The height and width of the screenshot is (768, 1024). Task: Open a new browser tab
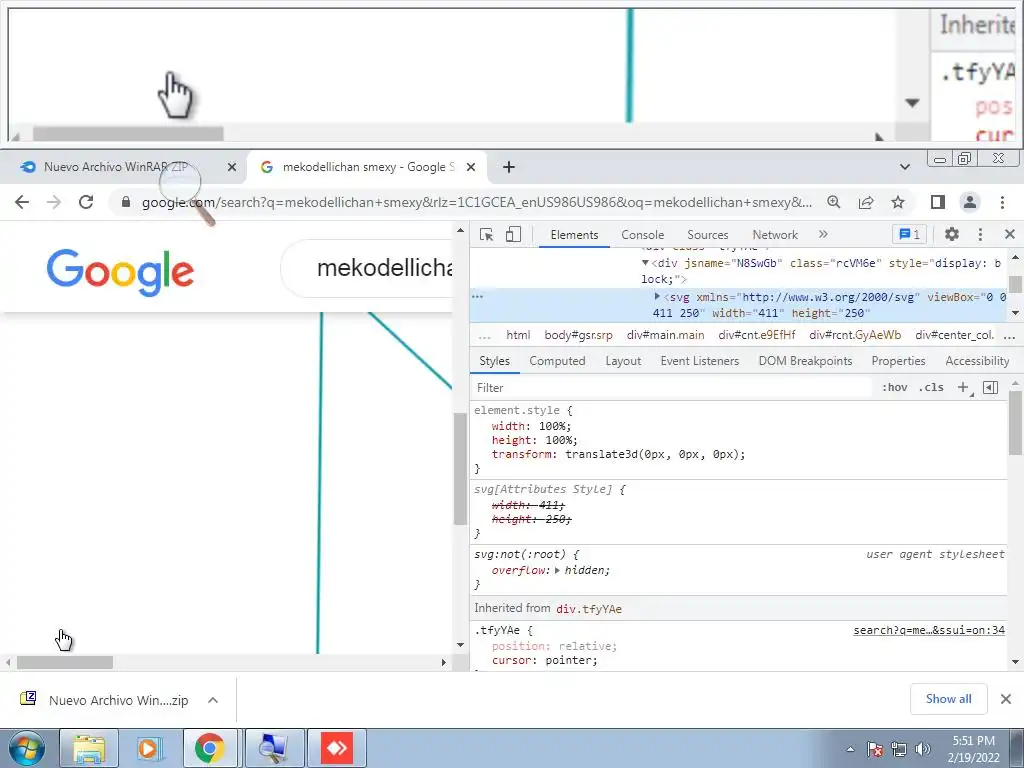click(509, 167)
